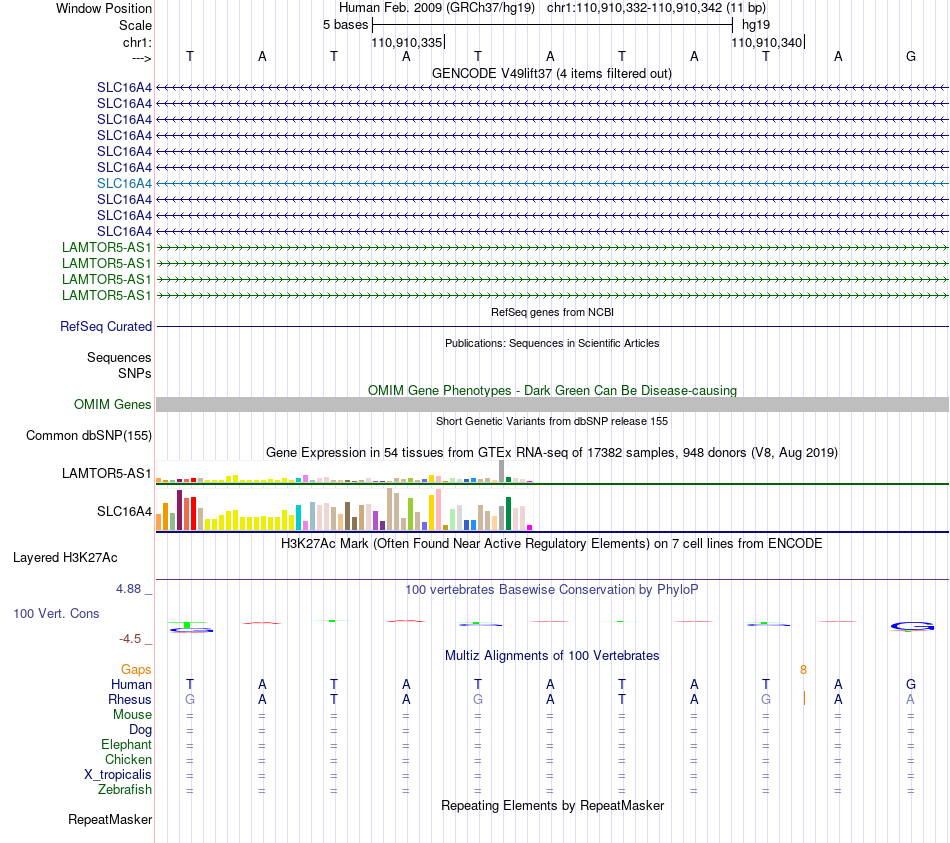Click the Scale label in the left margin
Viewport: 950px width, 843px height.
click(135, 25)
